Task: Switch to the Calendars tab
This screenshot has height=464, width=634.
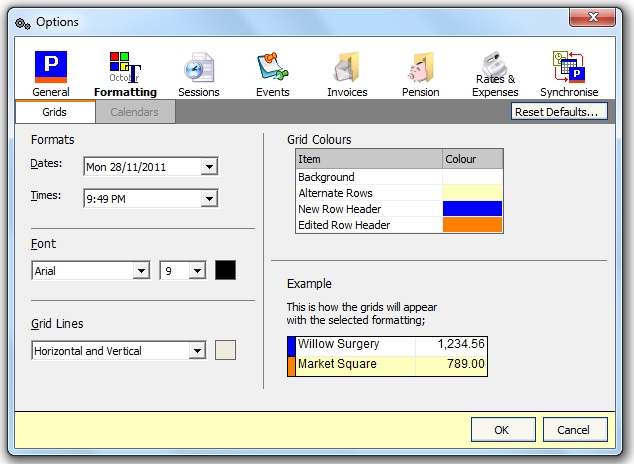Action: coord(135,112)
